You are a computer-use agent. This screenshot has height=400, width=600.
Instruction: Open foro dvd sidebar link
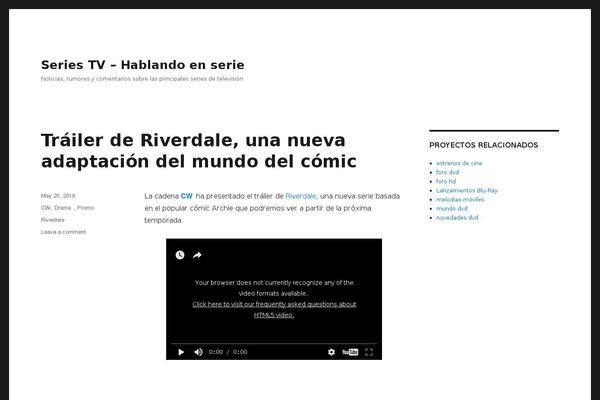[447, 172]
